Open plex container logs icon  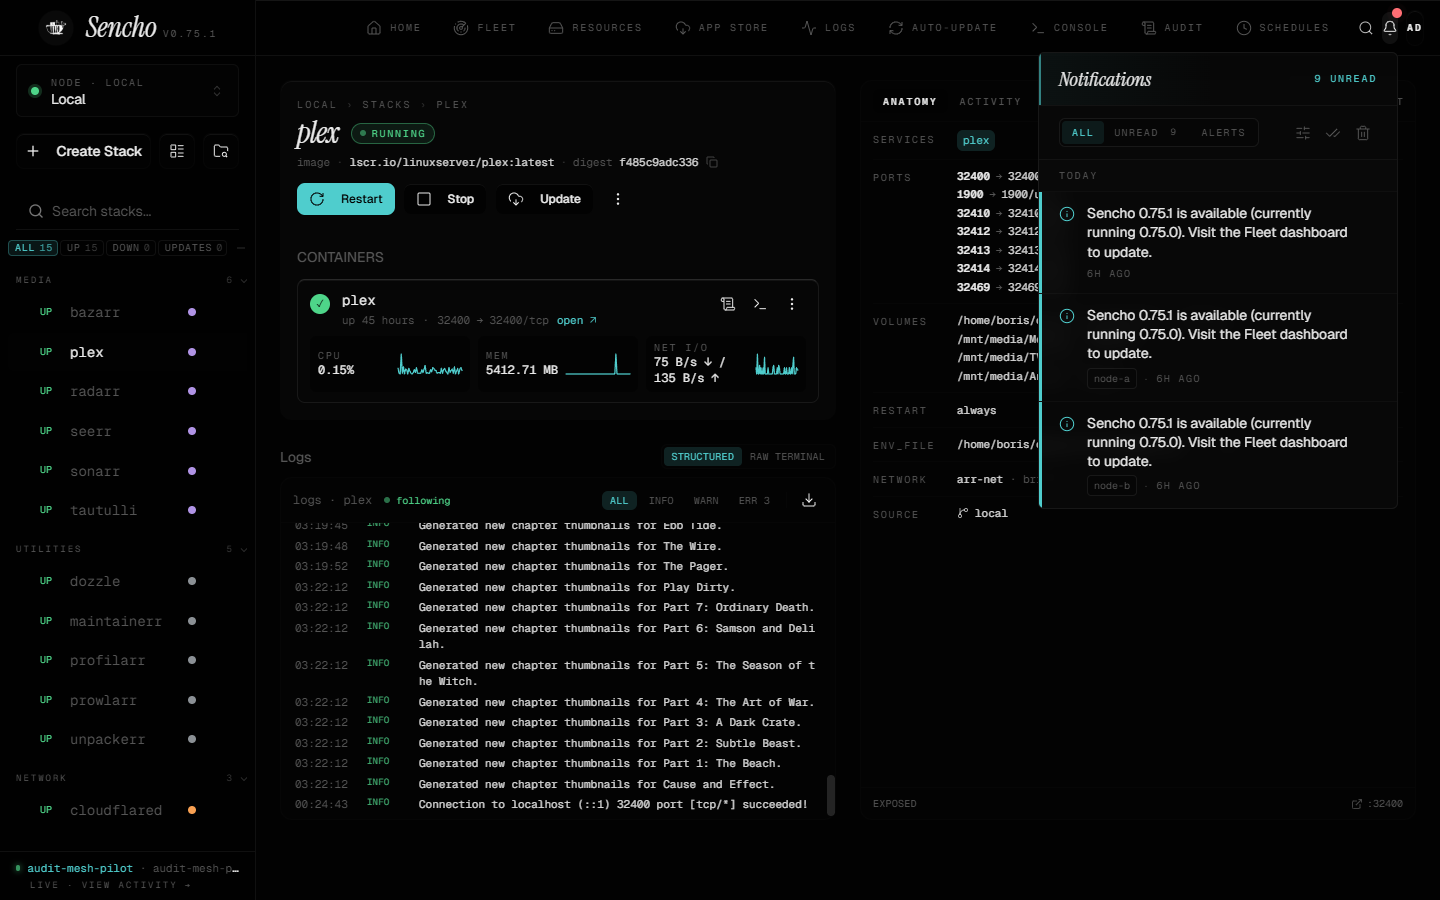click(x=728, y=304)
